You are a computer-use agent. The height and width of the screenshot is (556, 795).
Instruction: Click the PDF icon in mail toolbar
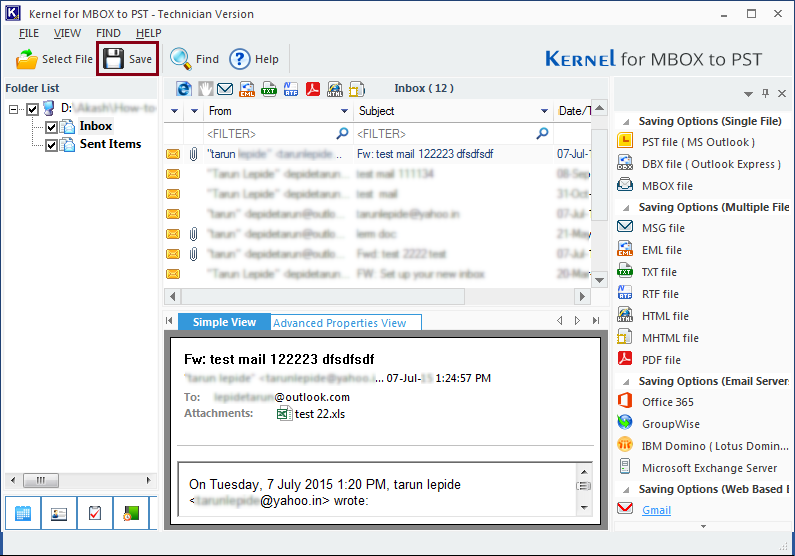tap(313, 89)
